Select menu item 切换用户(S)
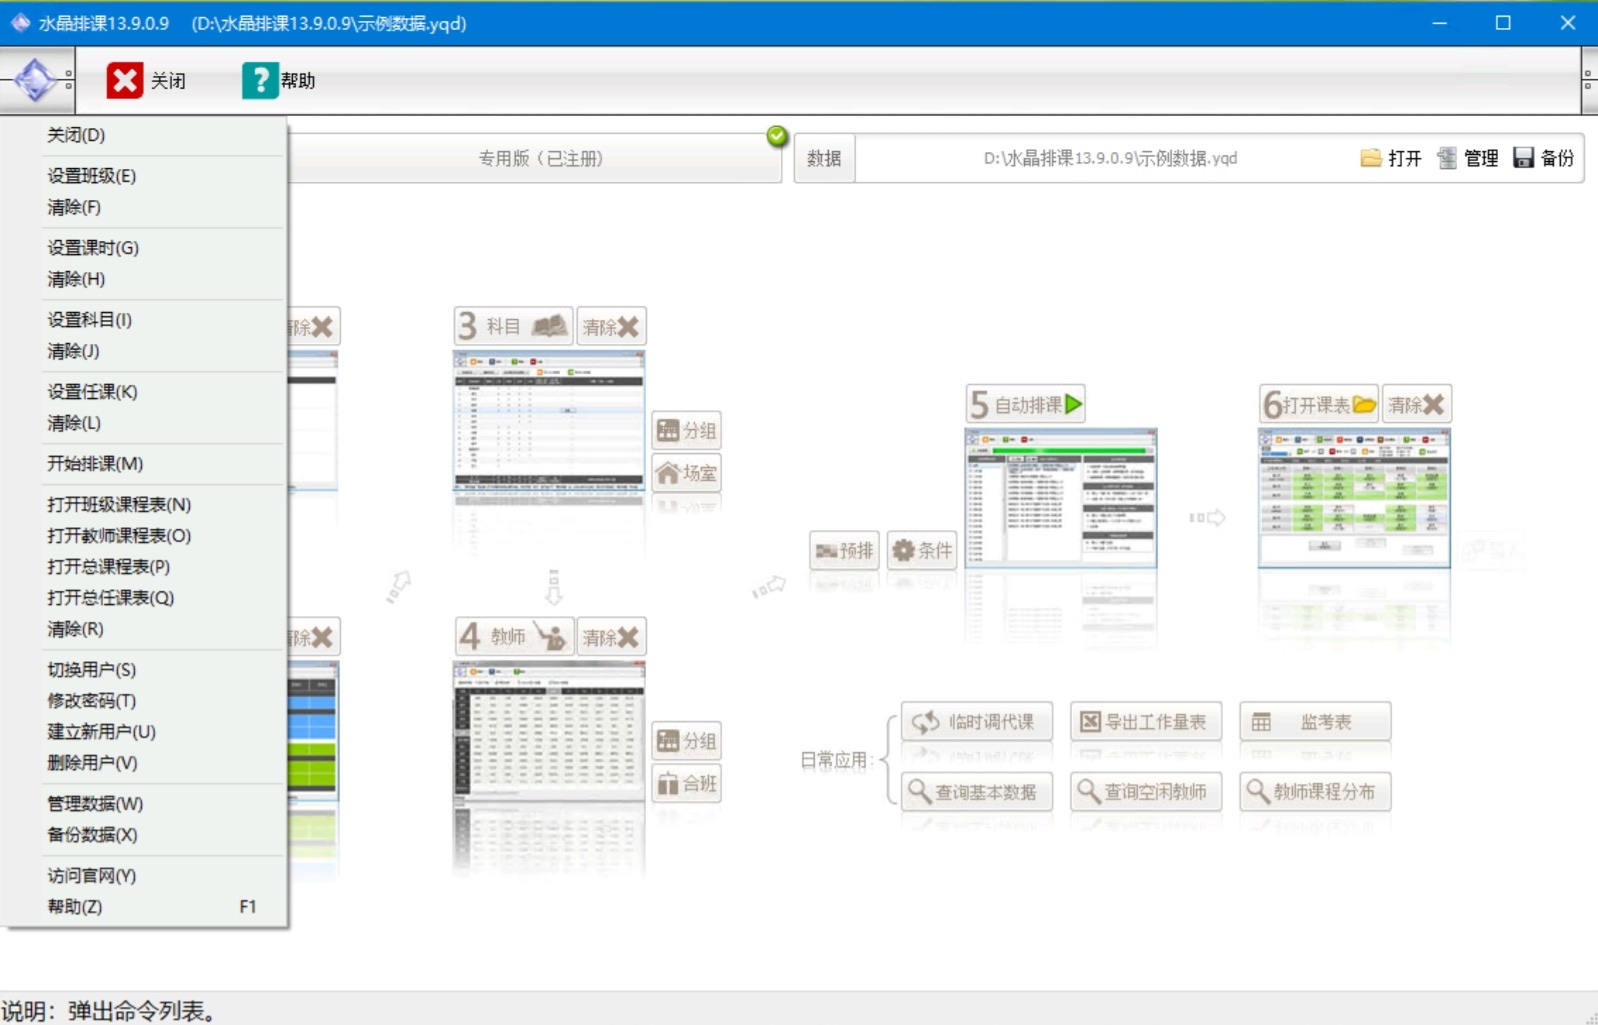Viewport: 1598px width, 1025px height. 145,670
